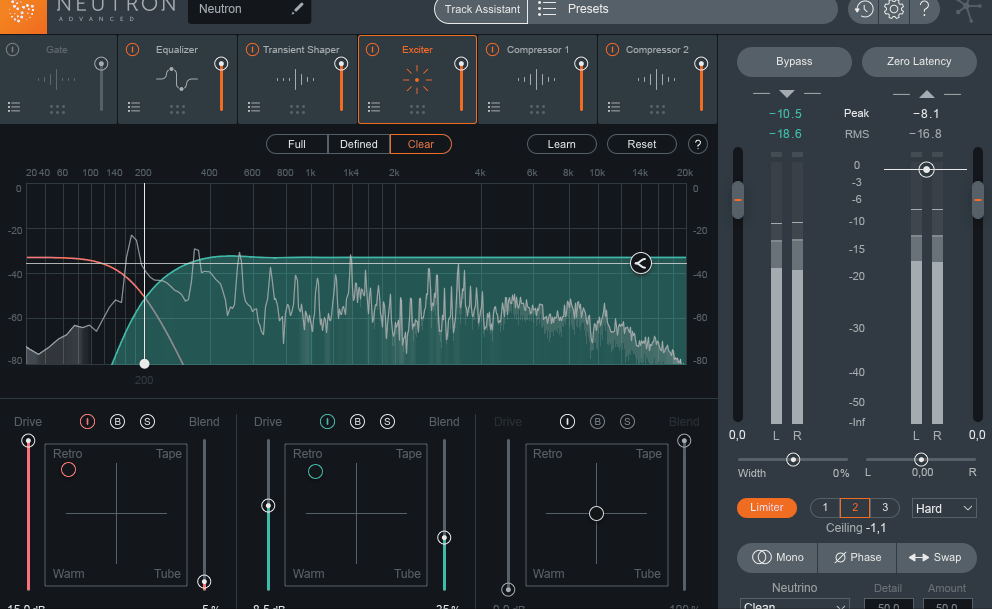Click the collapse arrow on the spectrum
This screenshot has height=609, width=992.
pos(640,263)
